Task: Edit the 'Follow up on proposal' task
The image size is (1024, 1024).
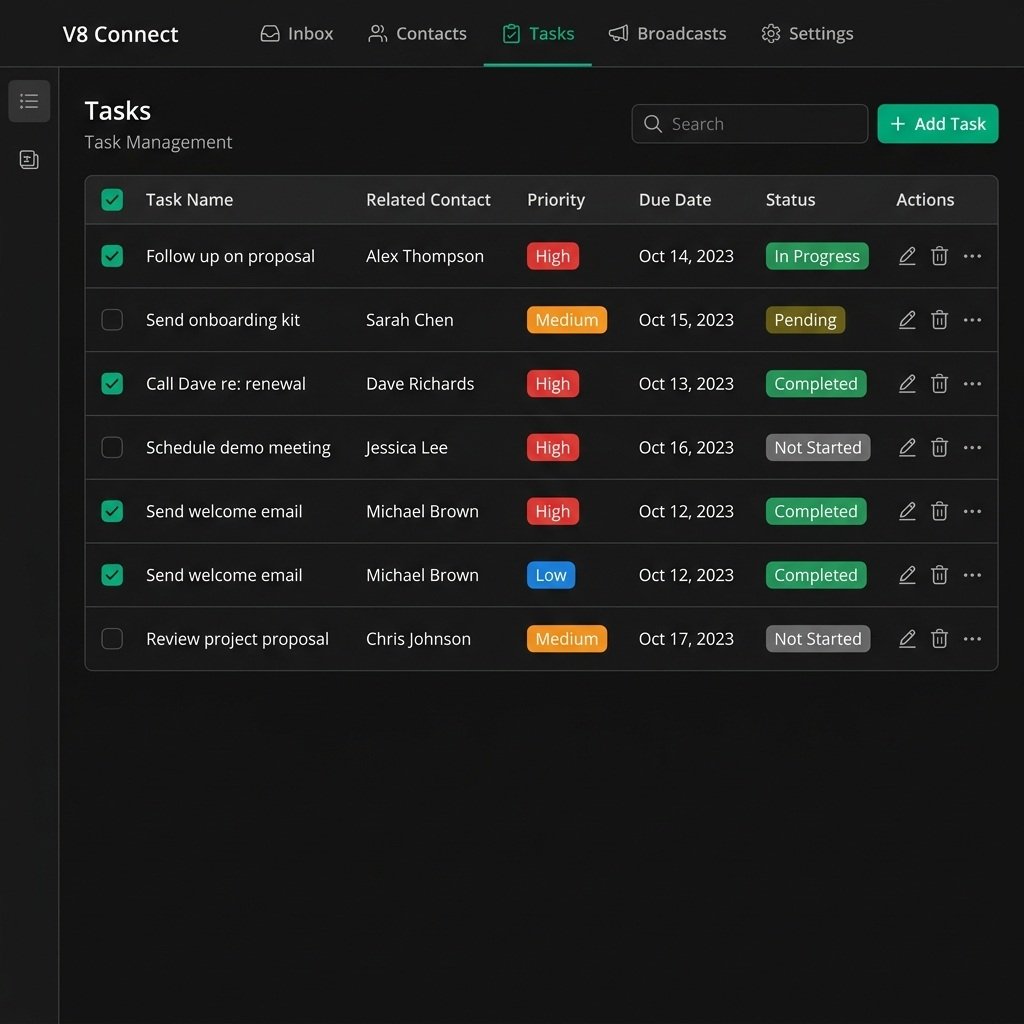Action: pos(906,256)
